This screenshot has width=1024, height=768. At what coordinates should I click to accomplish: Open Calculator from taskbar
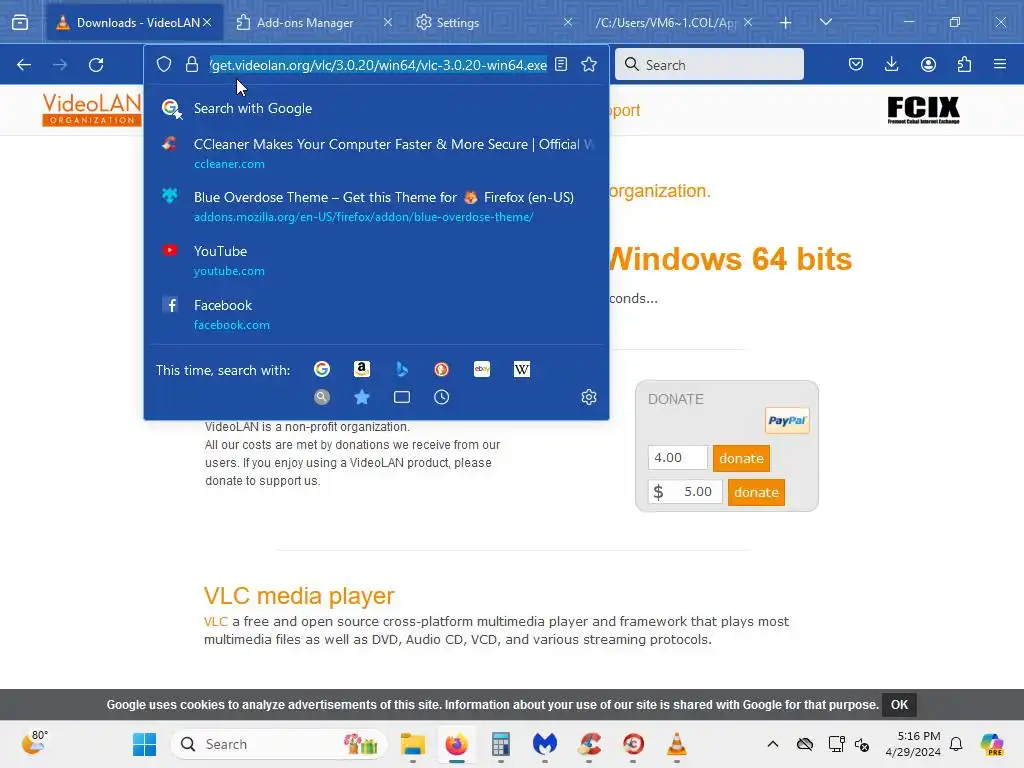point(501,744)
